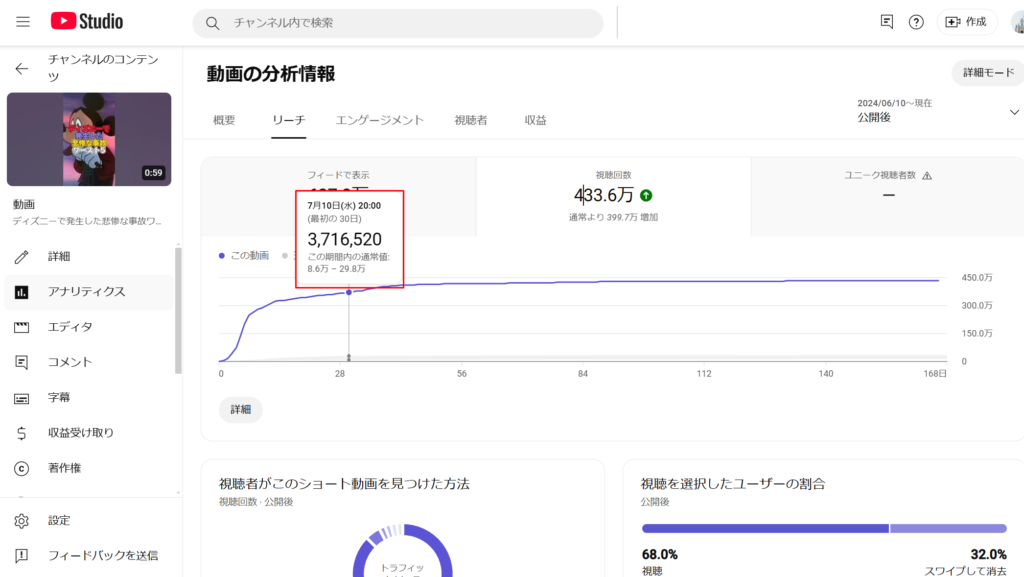The width and height of the screenshot is (1024, 577).
Task: Open the send feedback icon at top
Action: [x=886, y=22]
